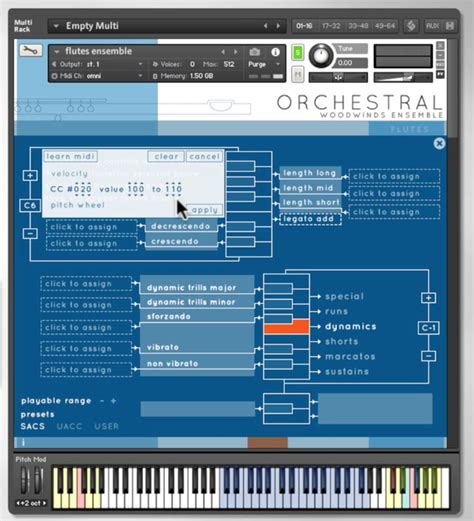Click minus below the C-1 keyswitch
The height and width of the screenshot is (521, 474).
point(429,356)
